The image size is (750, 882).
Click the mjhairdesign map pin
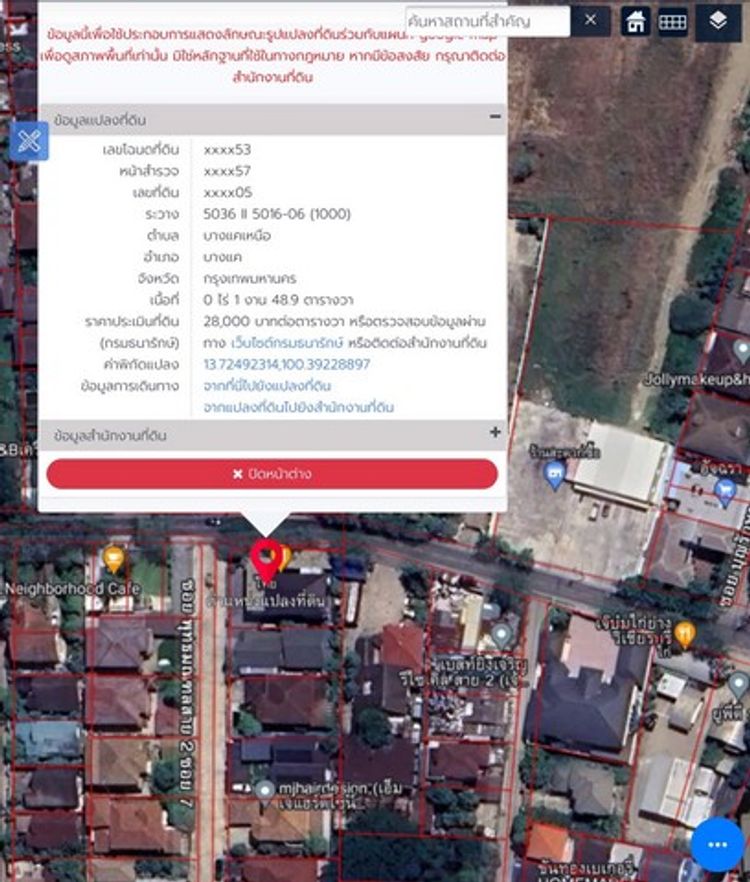(x=264, y=792)
